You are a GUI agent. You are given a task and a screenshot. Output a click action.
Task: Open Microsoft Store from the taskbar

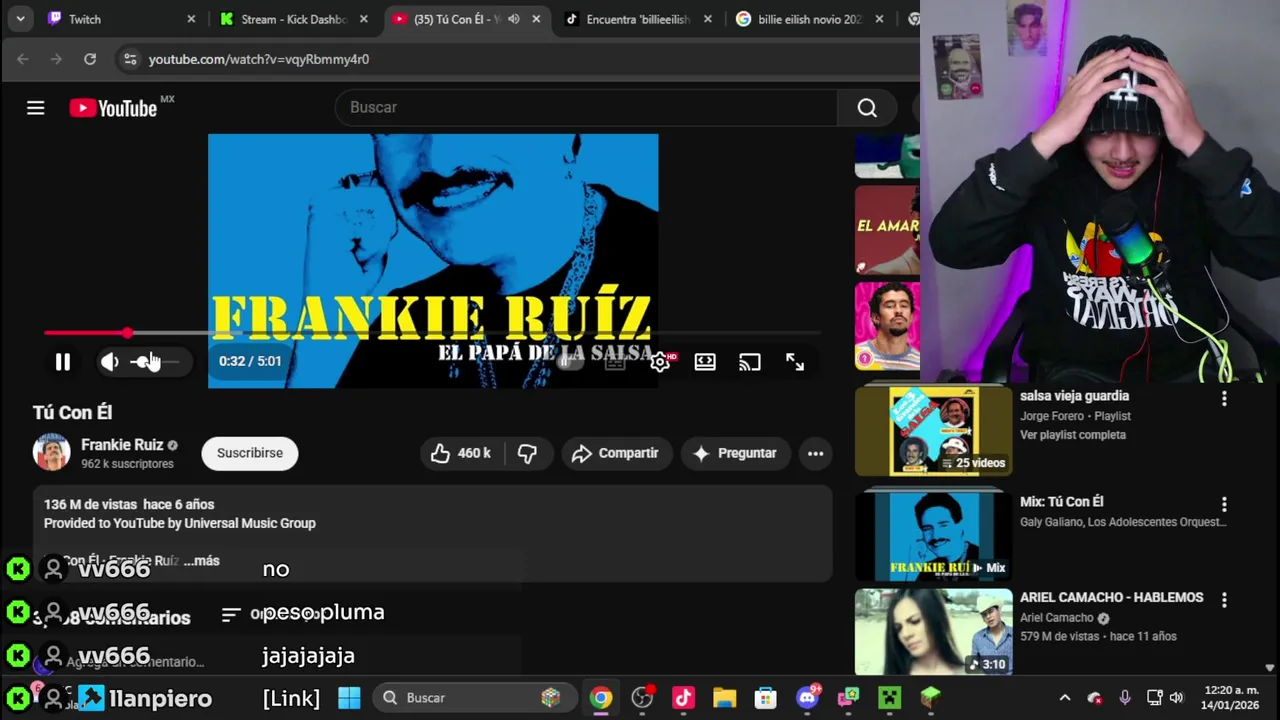coord(765,698)
